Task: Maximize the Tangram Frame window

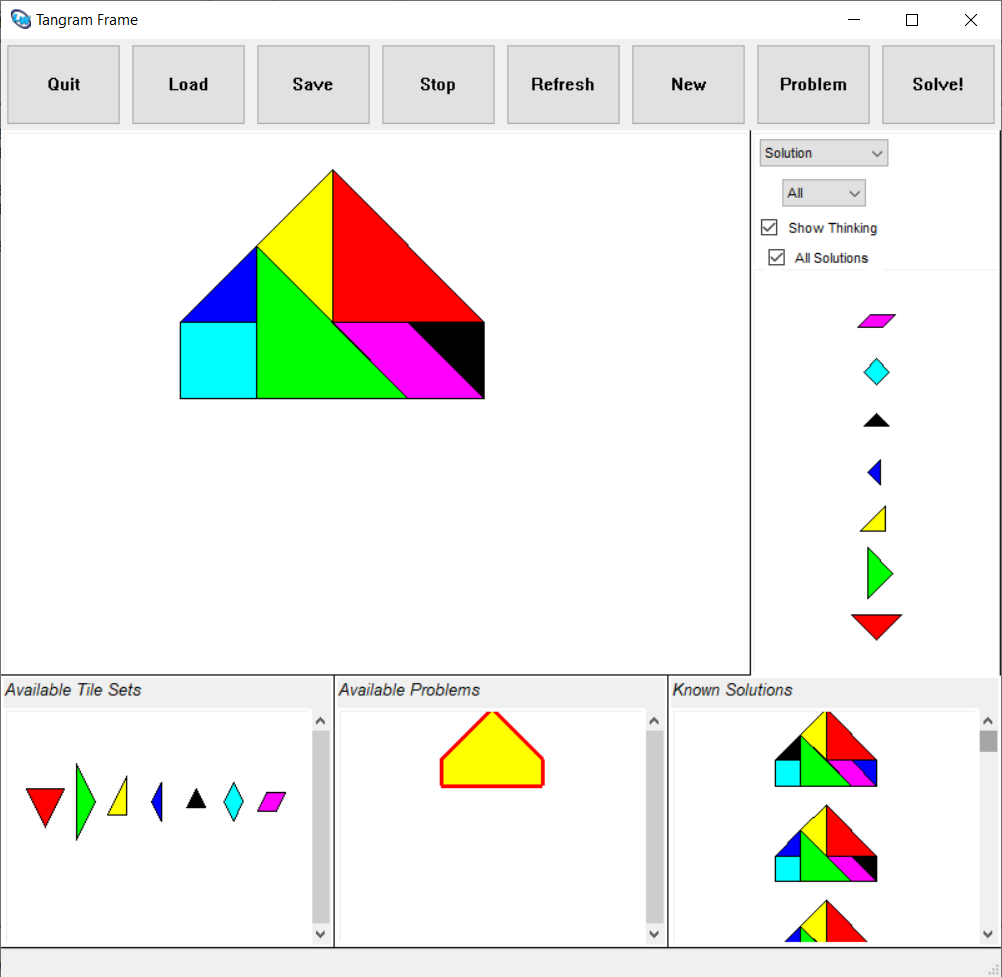Action: (912, 20)
